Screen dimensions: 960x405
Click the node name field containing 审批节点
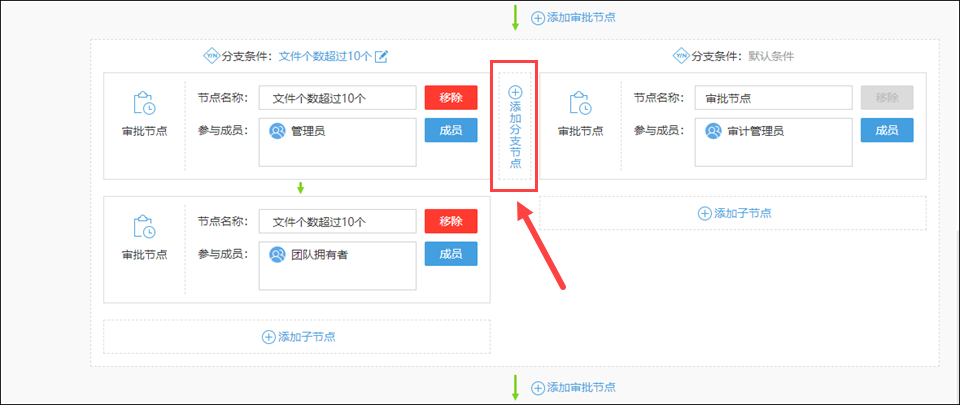point(772,97)
